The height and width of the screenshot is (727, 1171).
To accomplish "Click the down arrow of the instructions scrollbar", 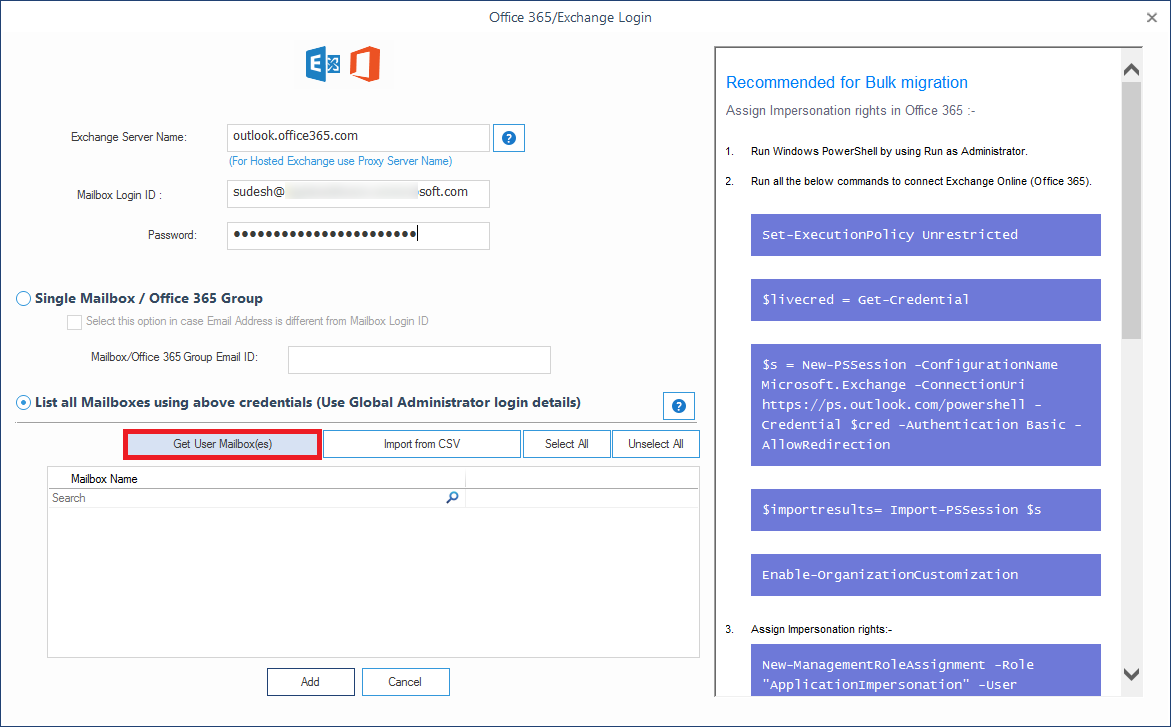I will coord(1131,674).
